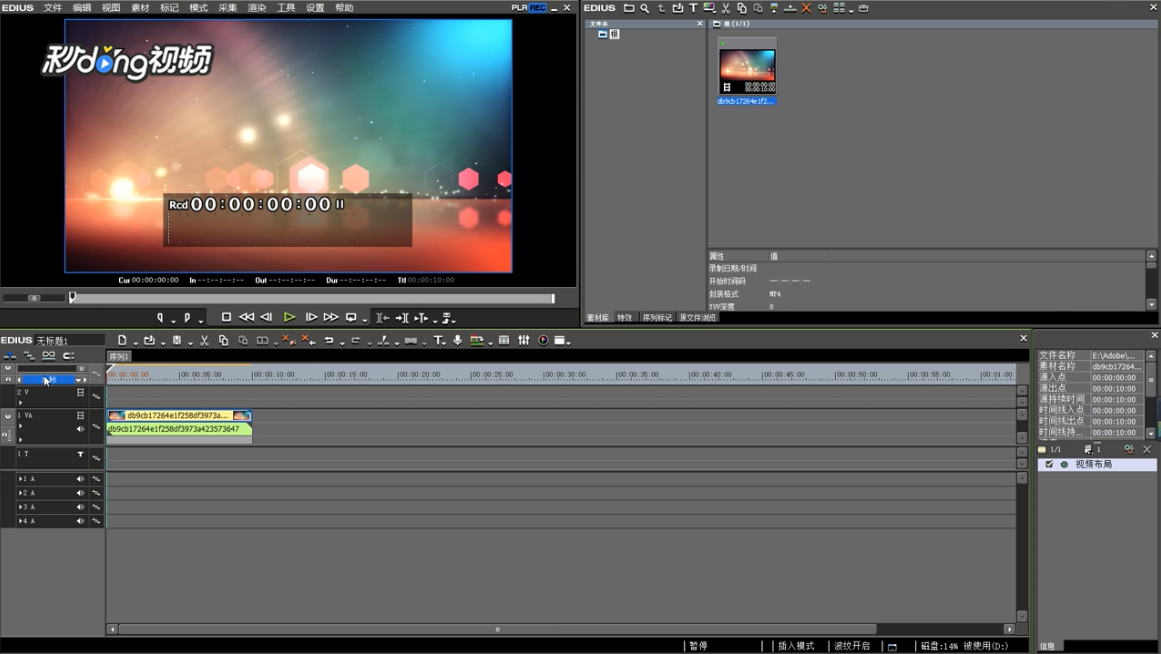Open 文件 menu

[x=53, y=7]
